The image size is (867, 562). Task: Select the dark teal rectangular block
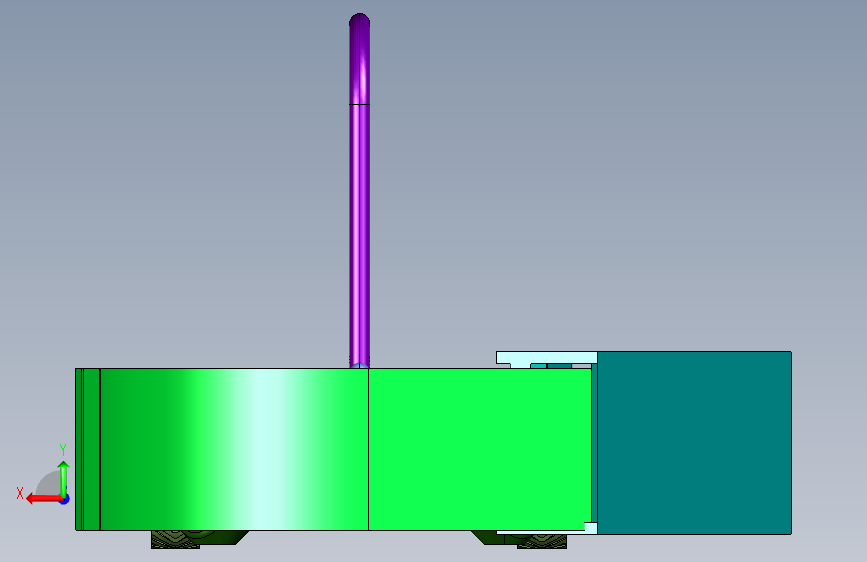pos(694,443)
